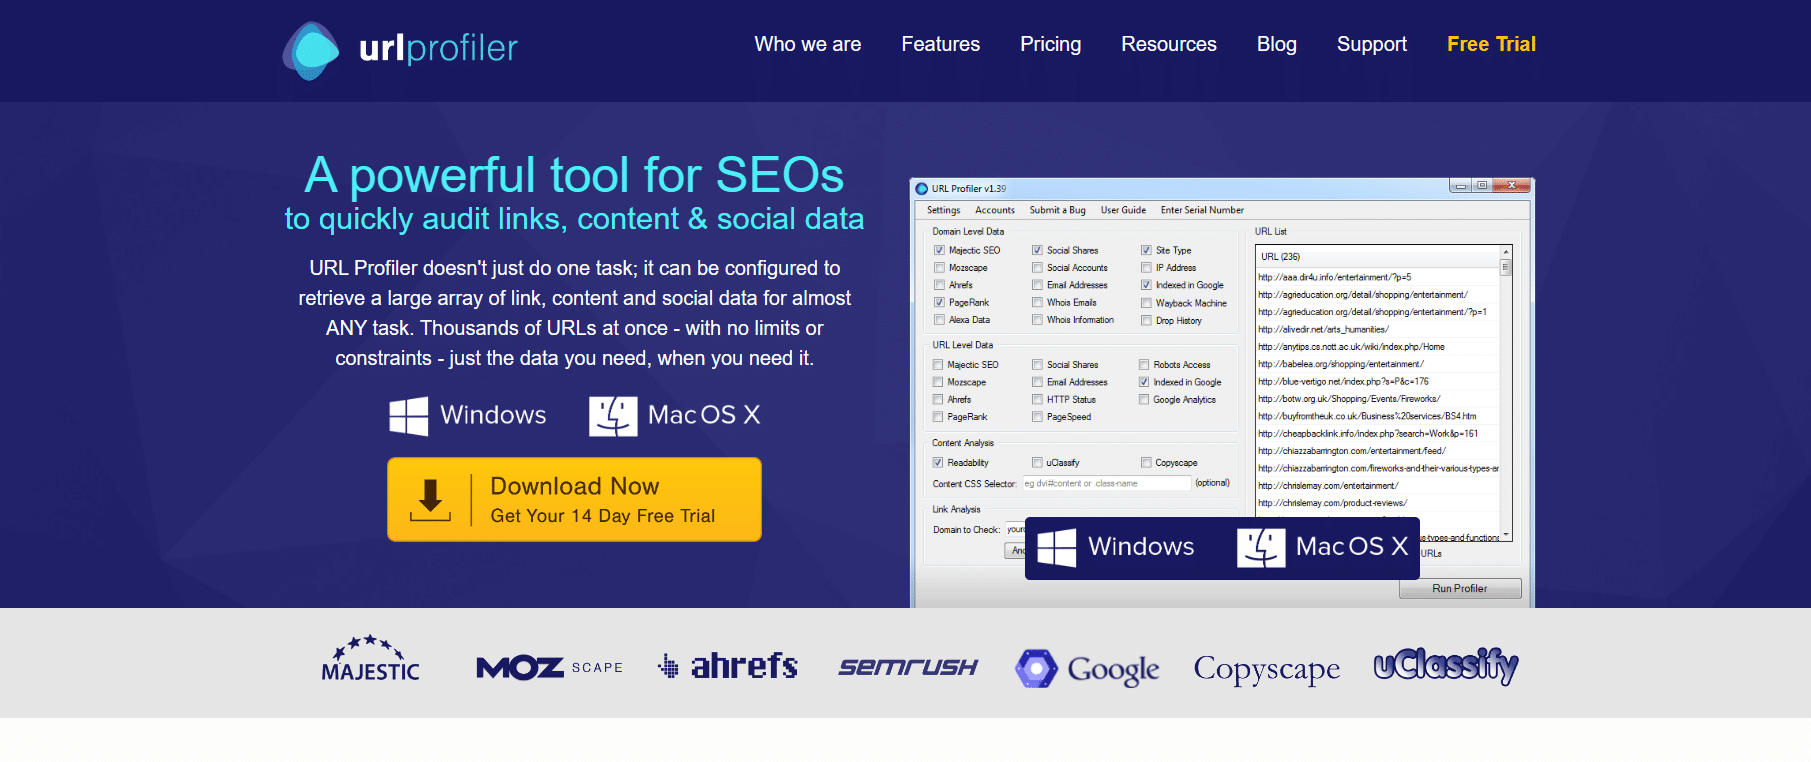Click the download arrow icon on yellow button

(x=430, y=500)
